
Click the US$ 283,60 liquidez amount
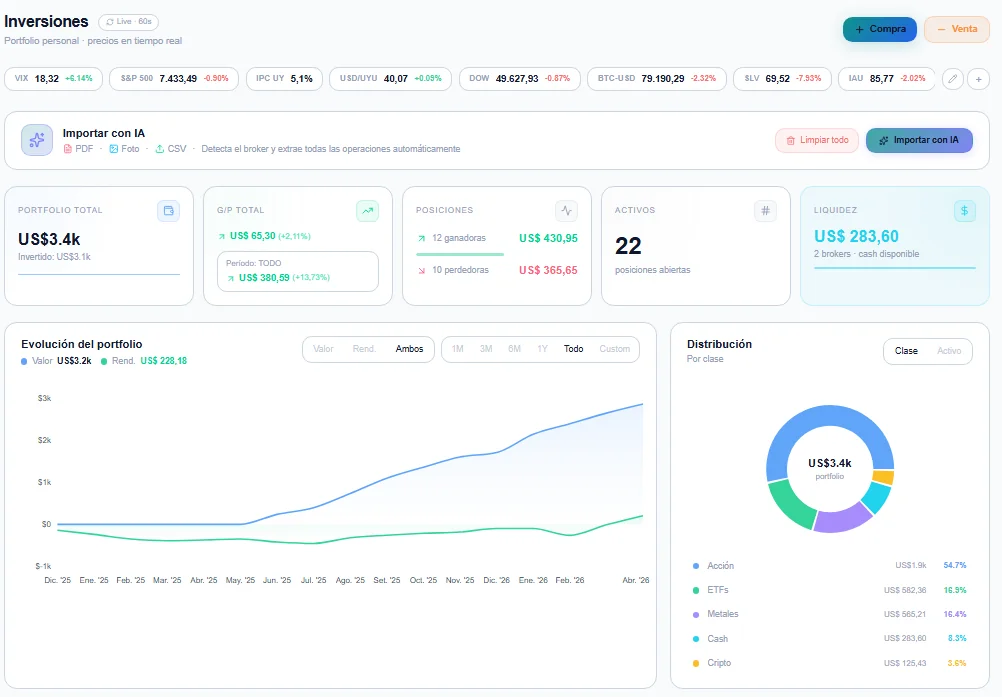click(x=856, y=237)
